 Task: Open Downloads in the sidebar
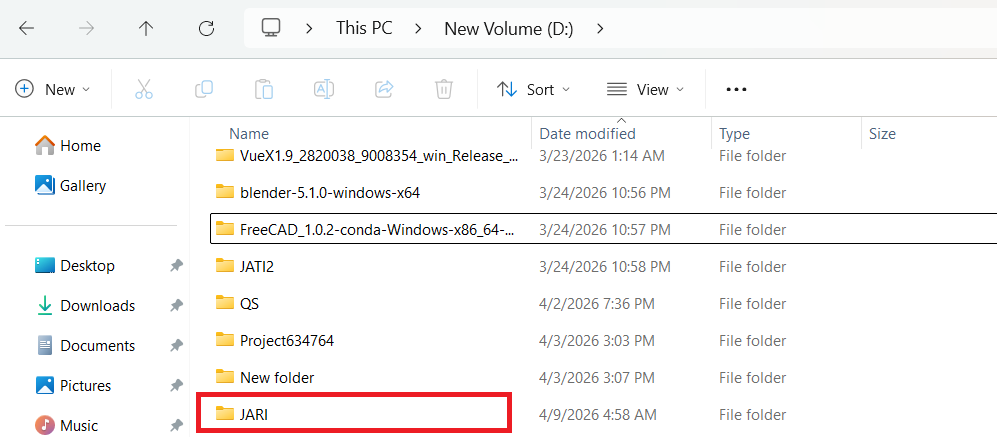[97, 306]
